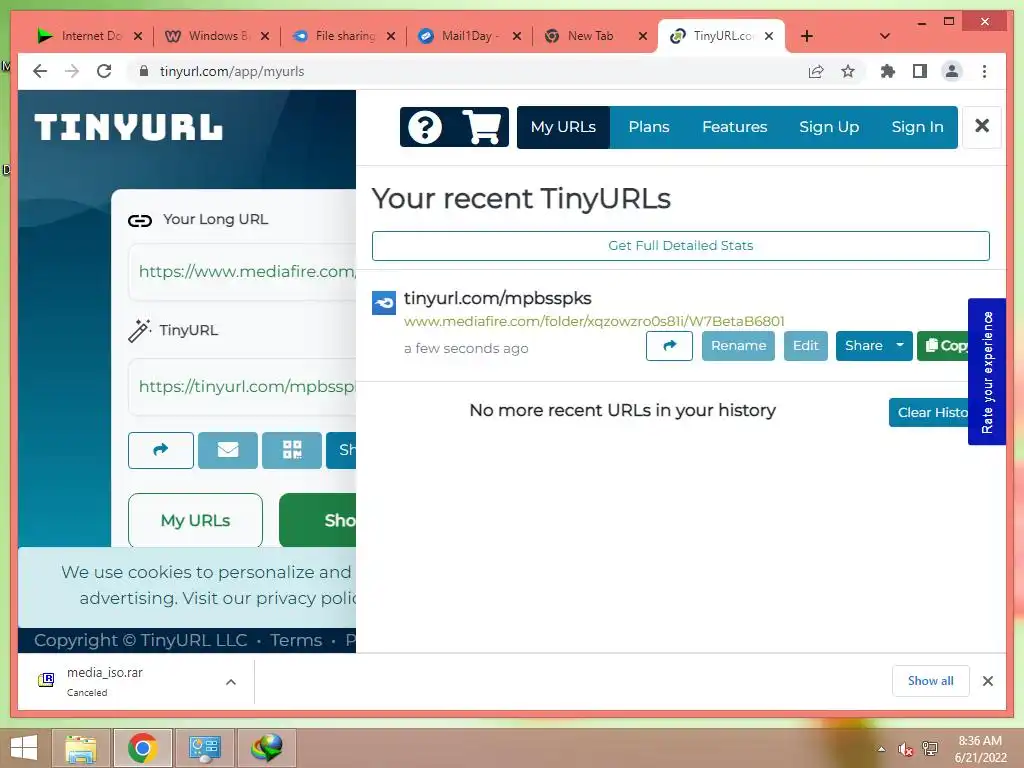Click the magic wand icon beside TinyURL
1024x768 pixels.
[x=139, y=330]
